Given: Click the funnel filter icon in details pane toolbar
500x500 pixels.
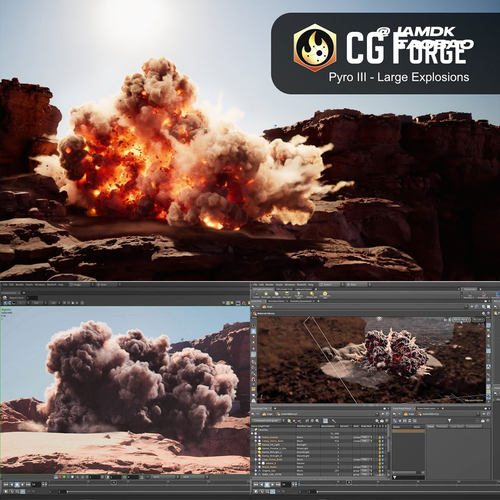Looking at the screenshot, I should pyautogui.click(x=449, y=420).
